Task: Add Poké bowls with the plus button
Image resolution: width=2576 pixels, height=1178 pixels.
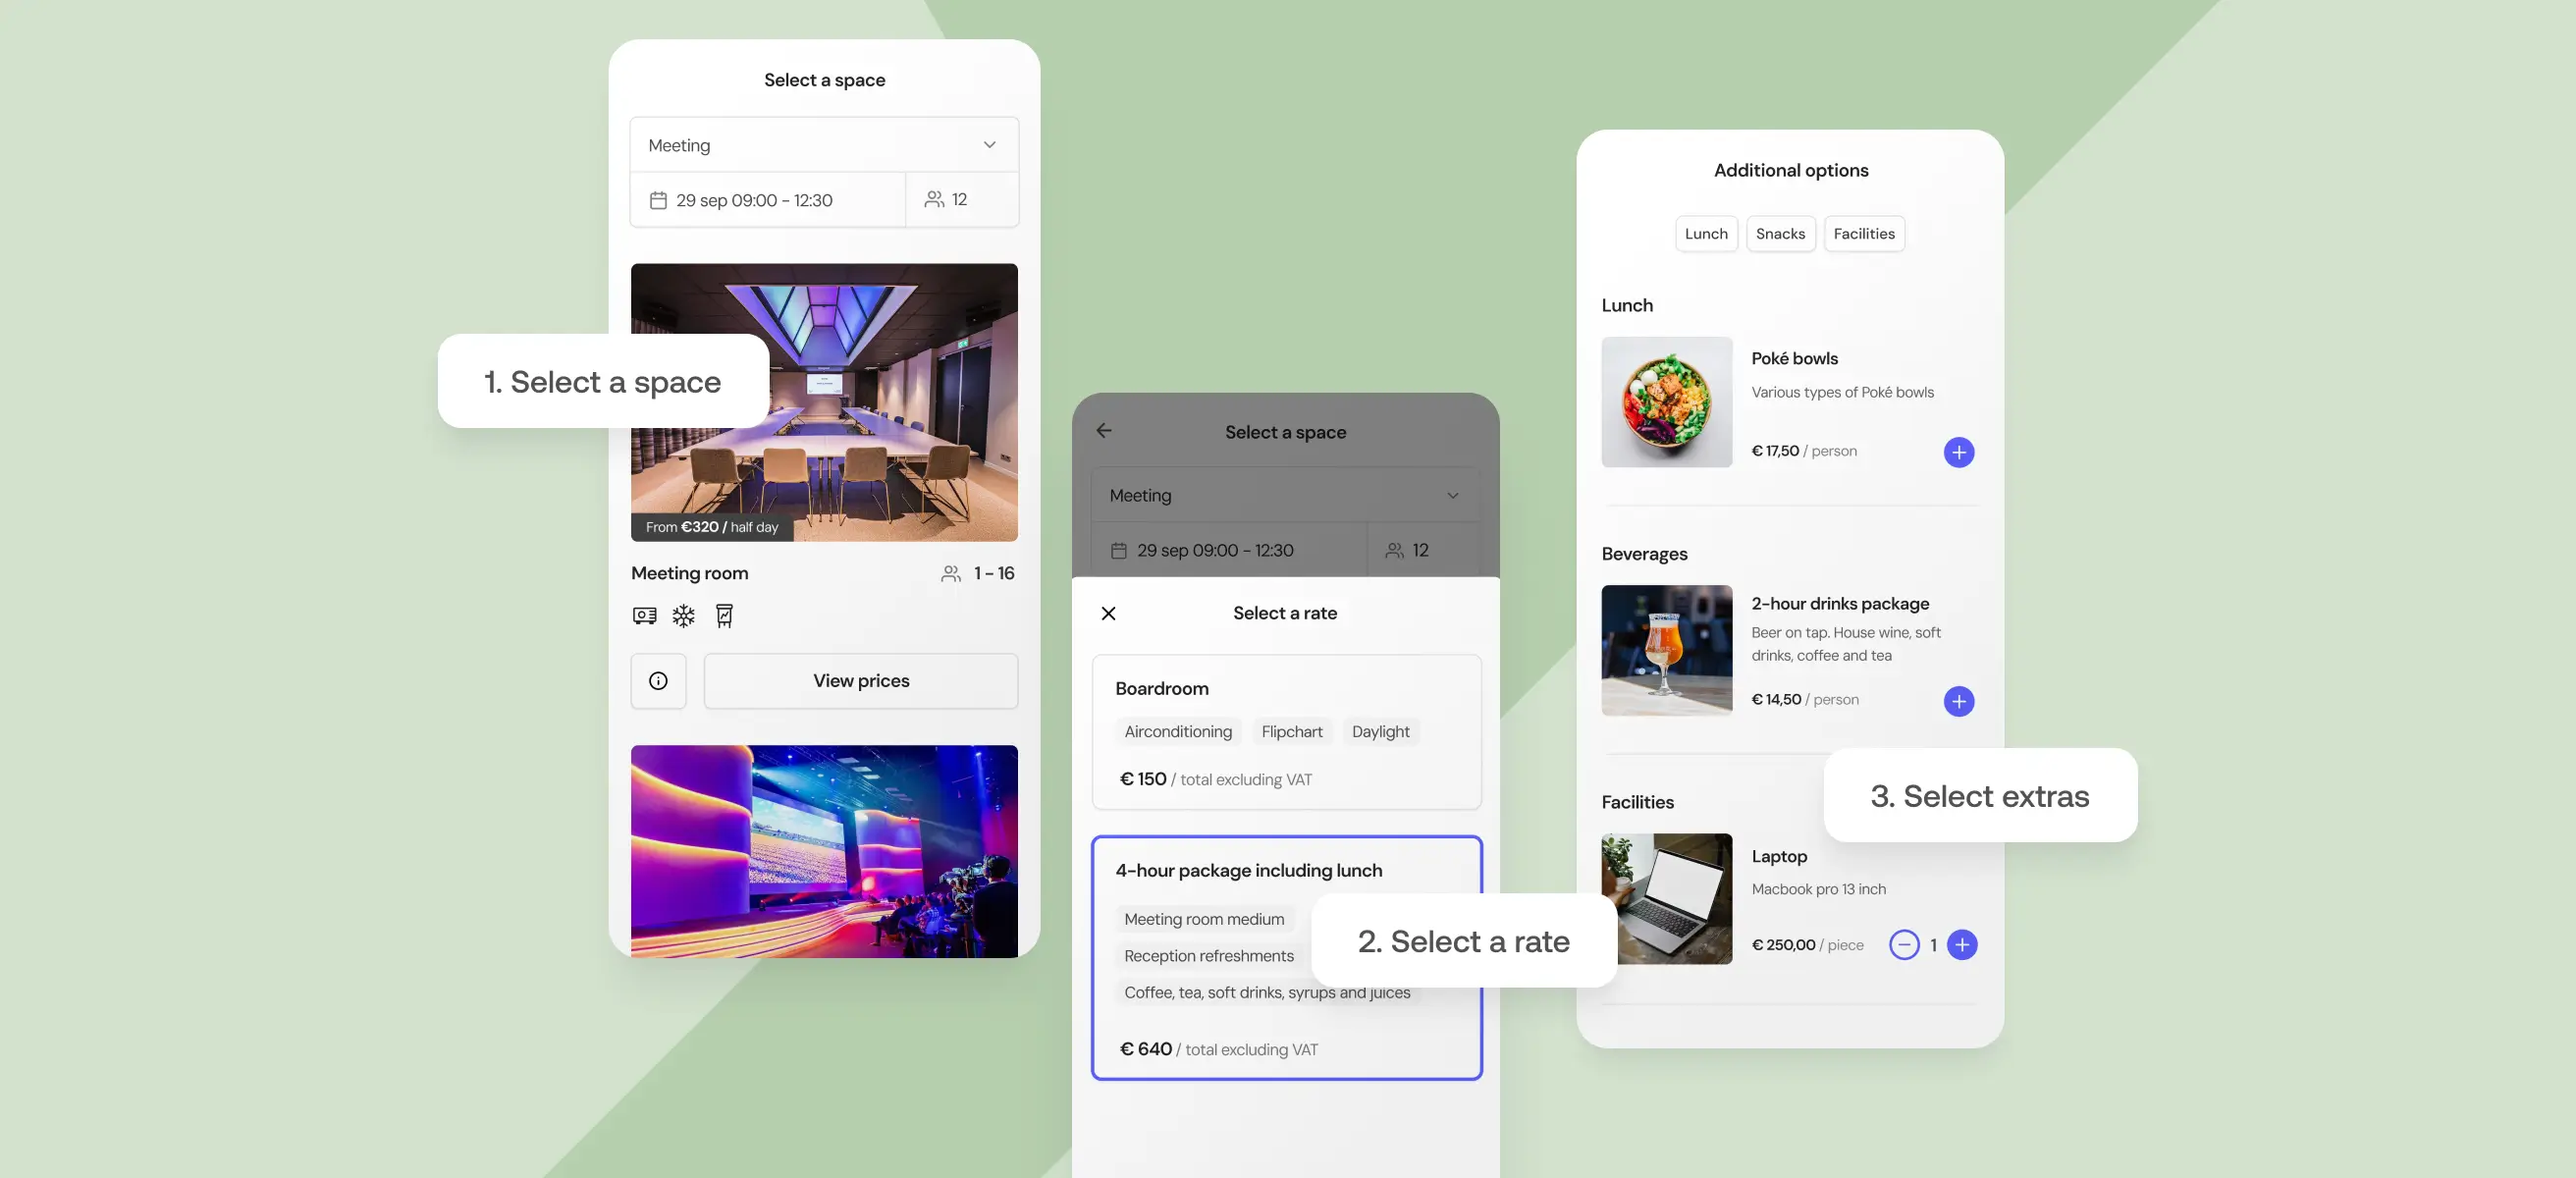Action: (x=1958, y=452)
